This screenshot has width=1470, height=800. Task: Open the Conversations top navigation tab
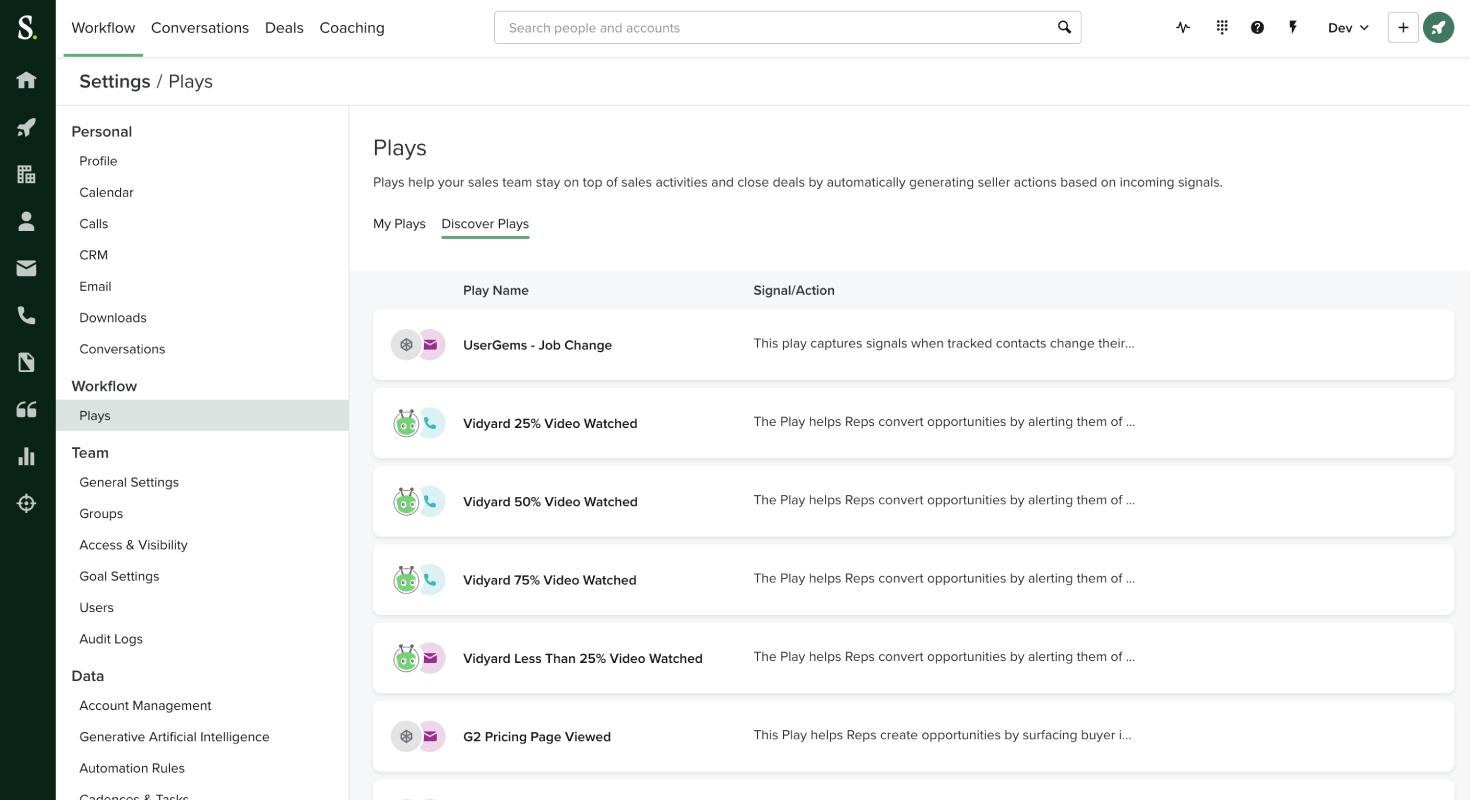[x=200, y=28]
